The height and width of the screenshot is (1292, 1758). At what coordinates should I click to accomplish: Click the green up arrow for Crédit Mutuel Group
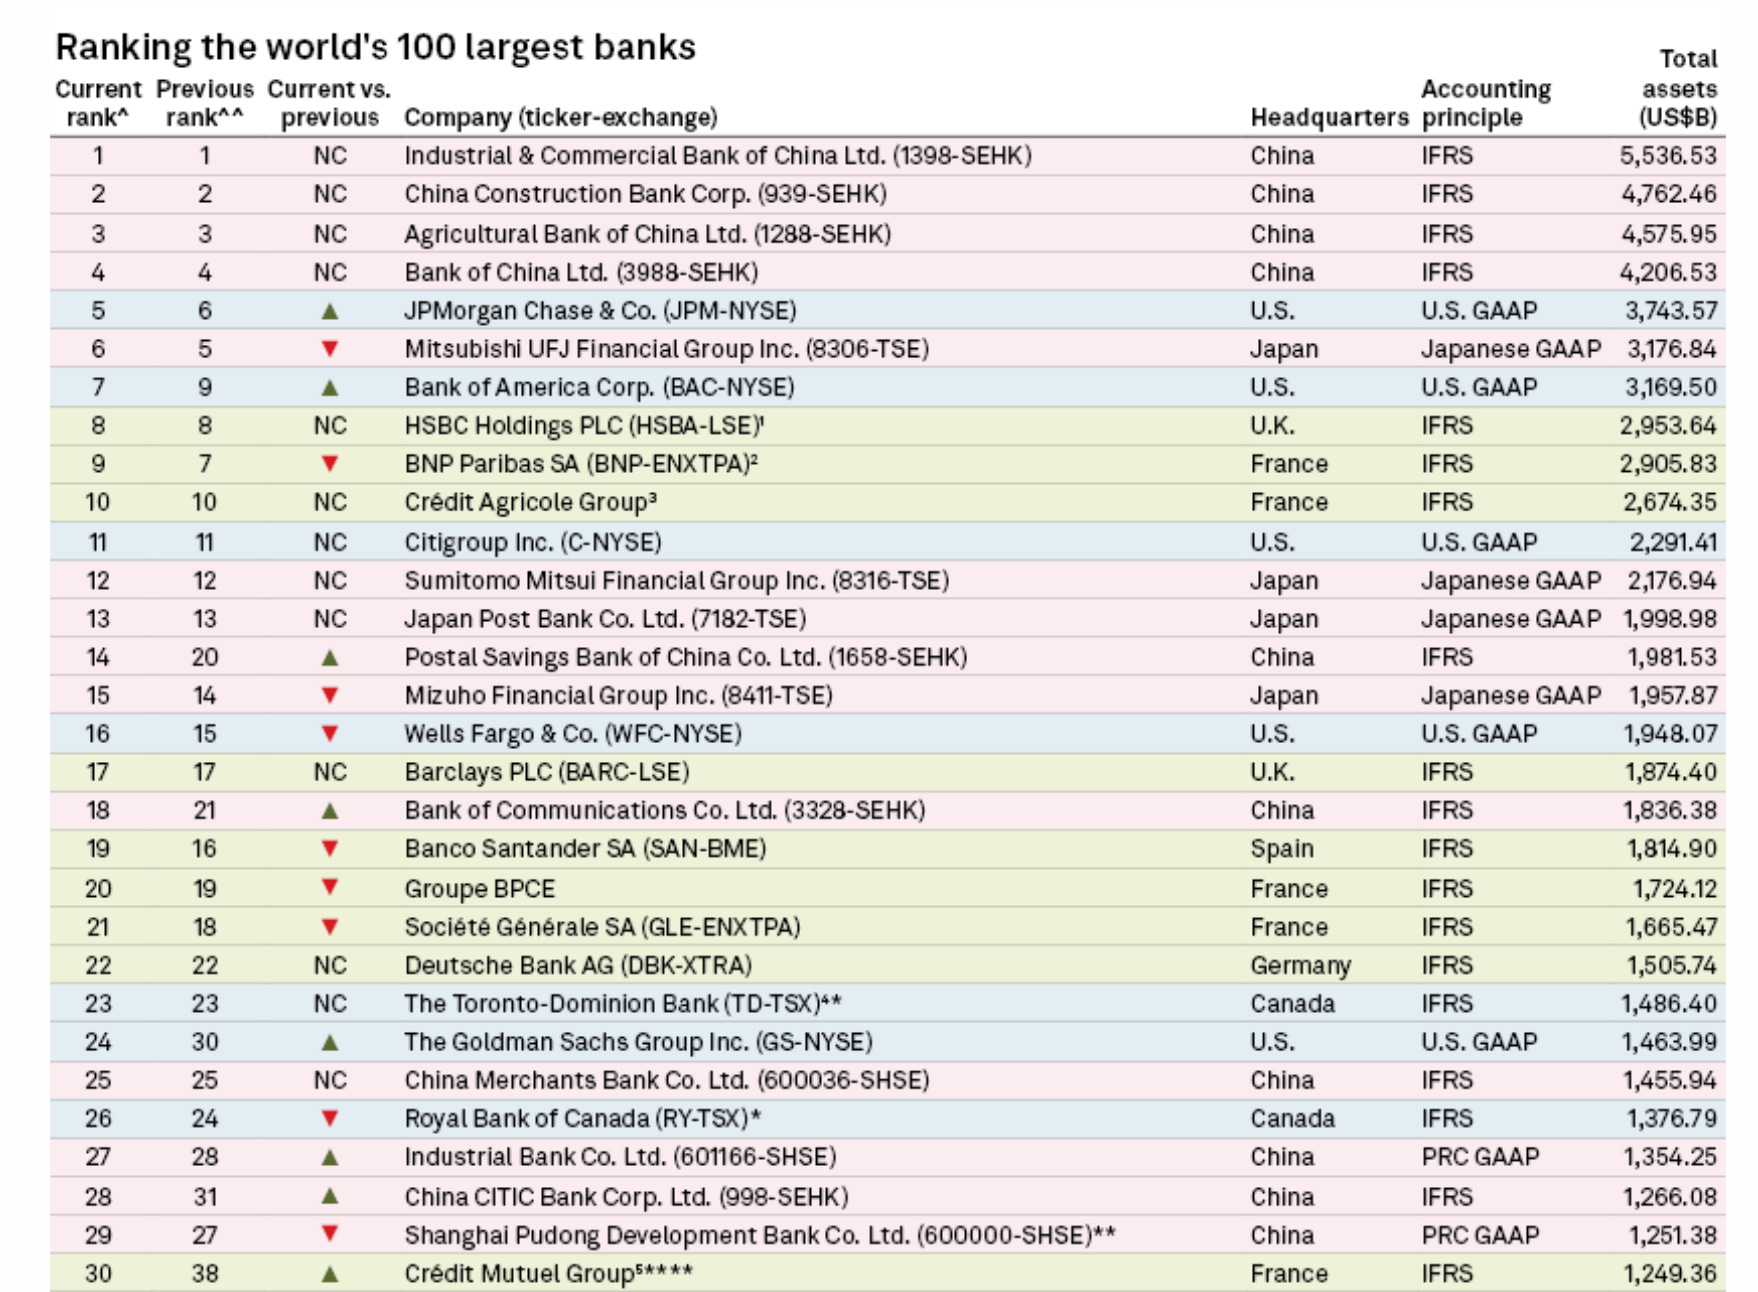(330, 1275)
